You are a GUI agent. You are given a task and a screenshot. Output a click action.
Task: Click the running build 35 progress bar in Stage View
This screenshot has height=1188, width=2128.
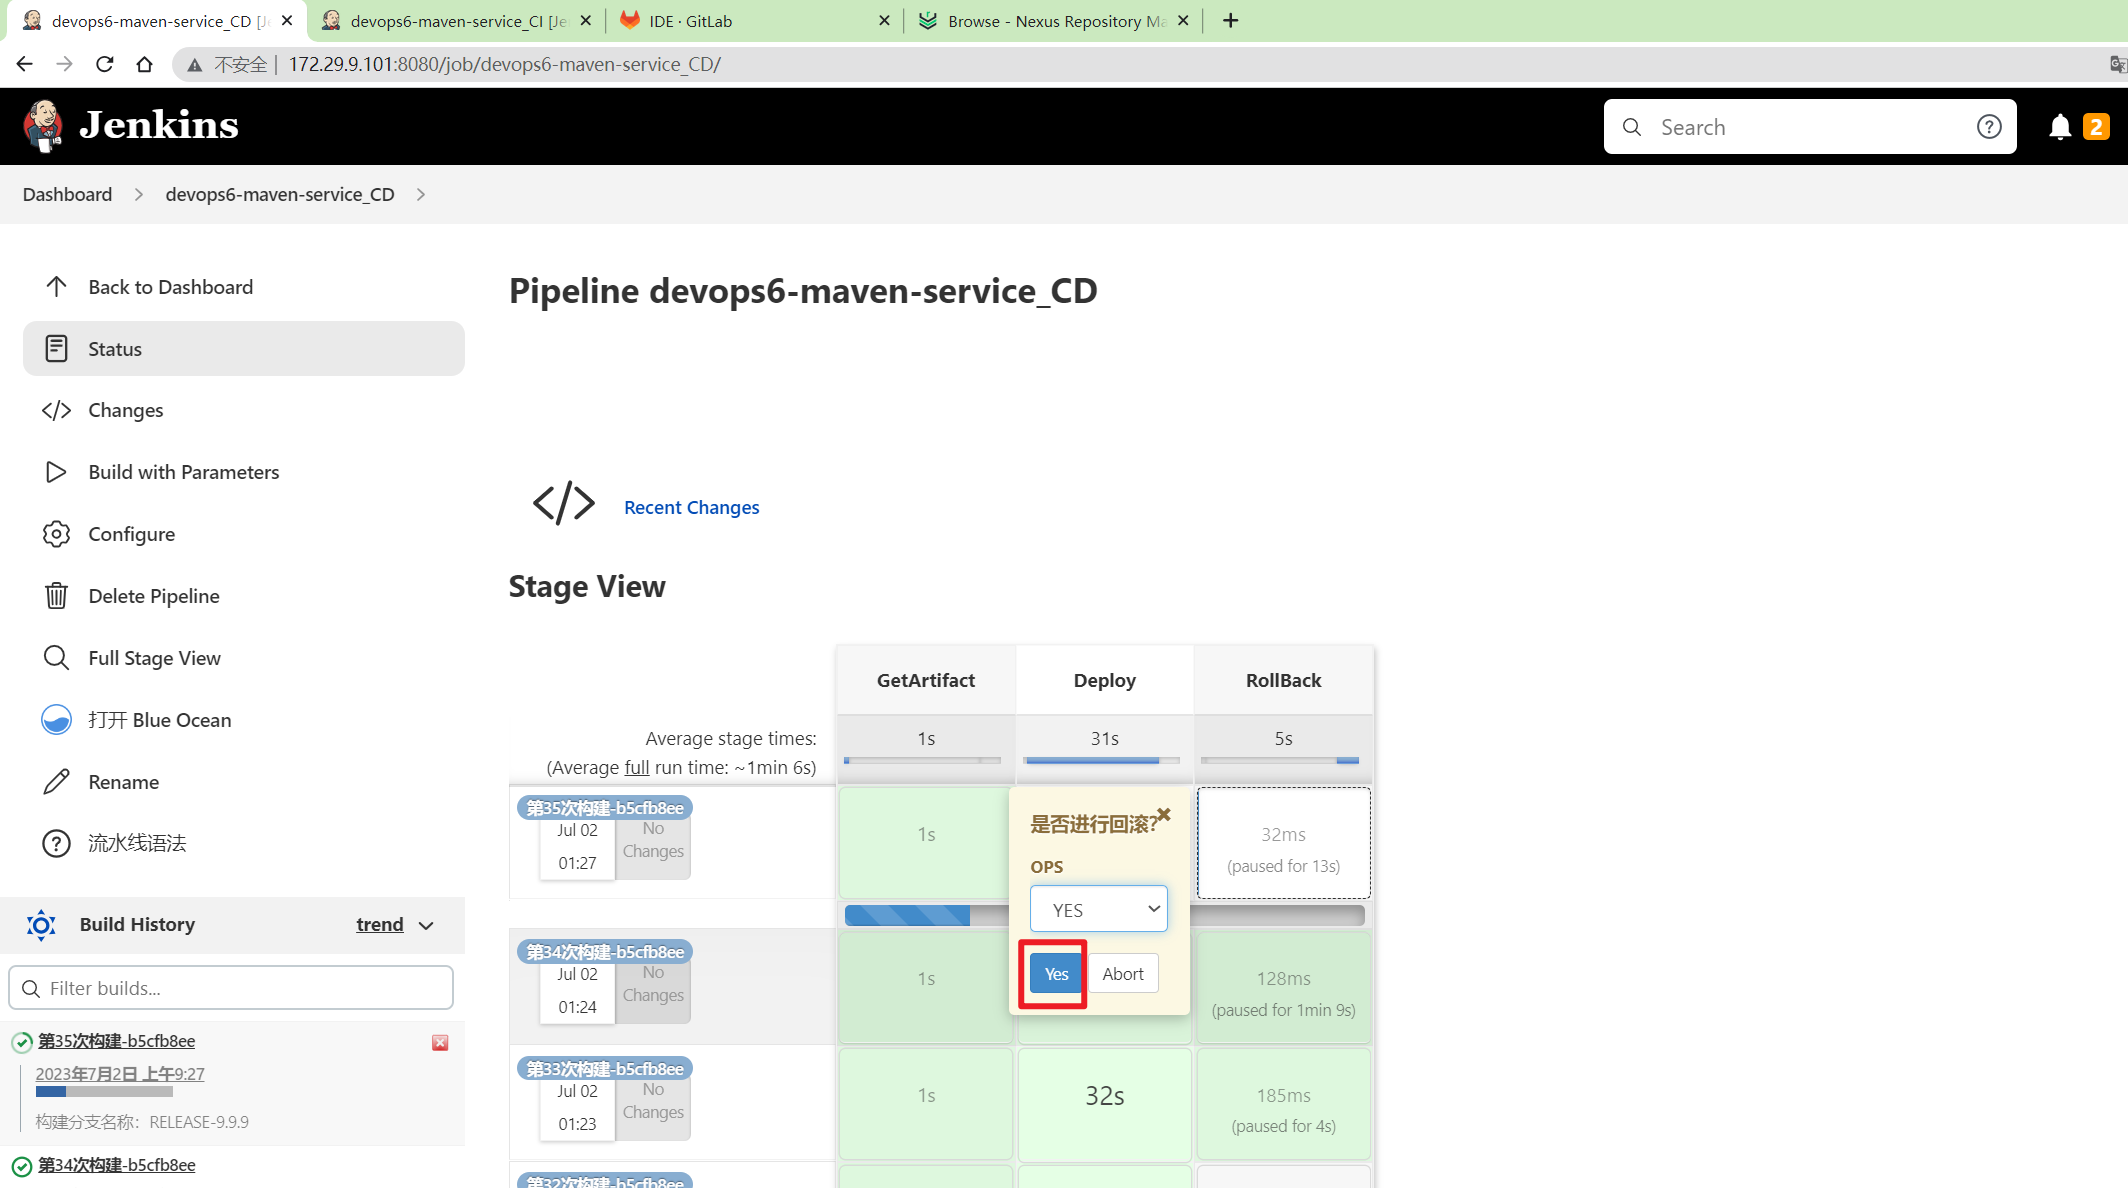(1104, 914)
